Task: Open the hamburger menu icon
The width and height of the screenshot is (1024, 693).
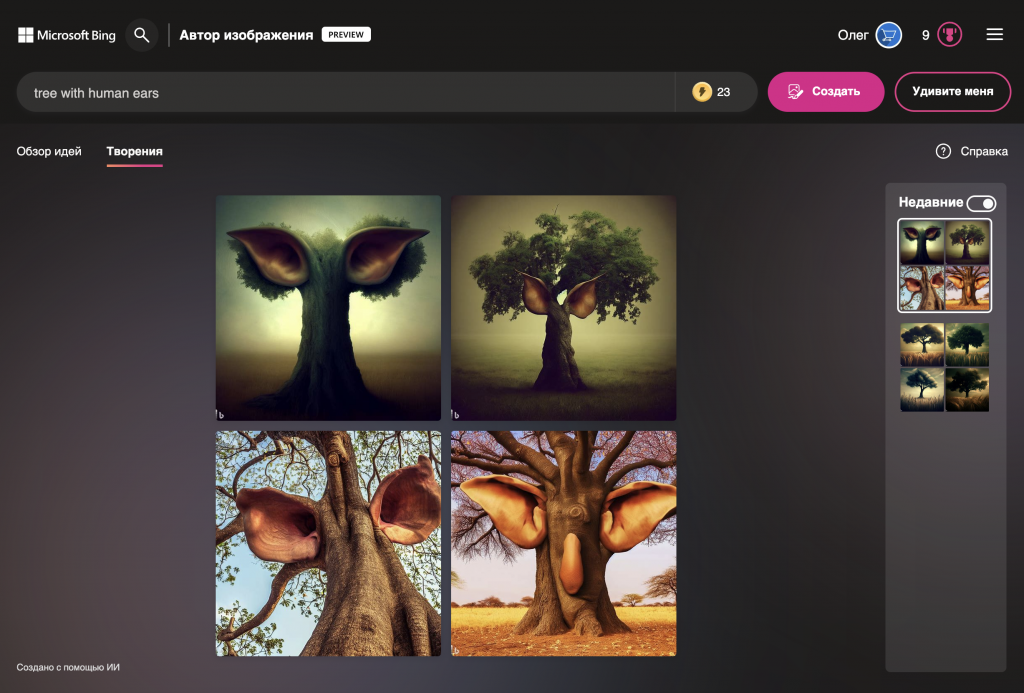Action: [x=994, y=35]
